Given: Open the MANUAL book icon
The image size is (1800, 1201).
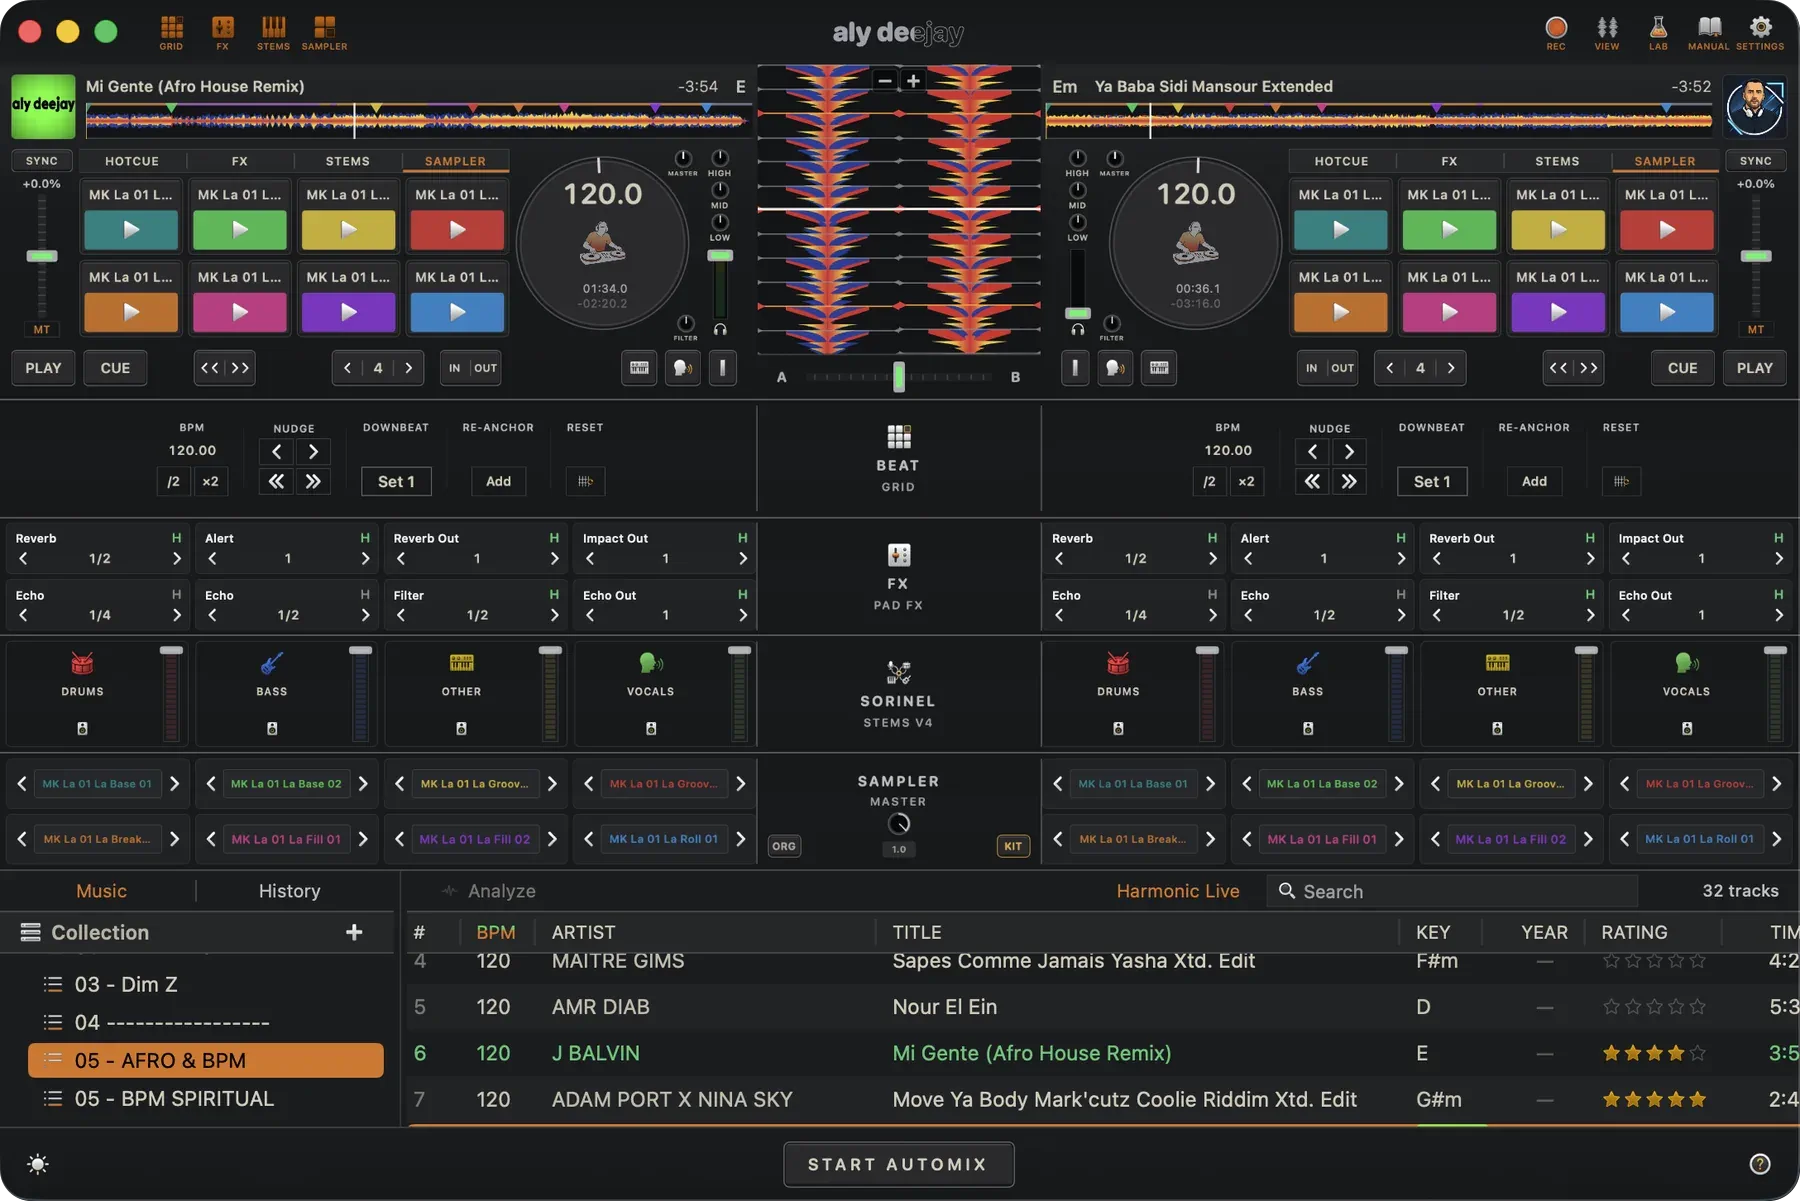Looking at the screenshot, I should 1709,32.
